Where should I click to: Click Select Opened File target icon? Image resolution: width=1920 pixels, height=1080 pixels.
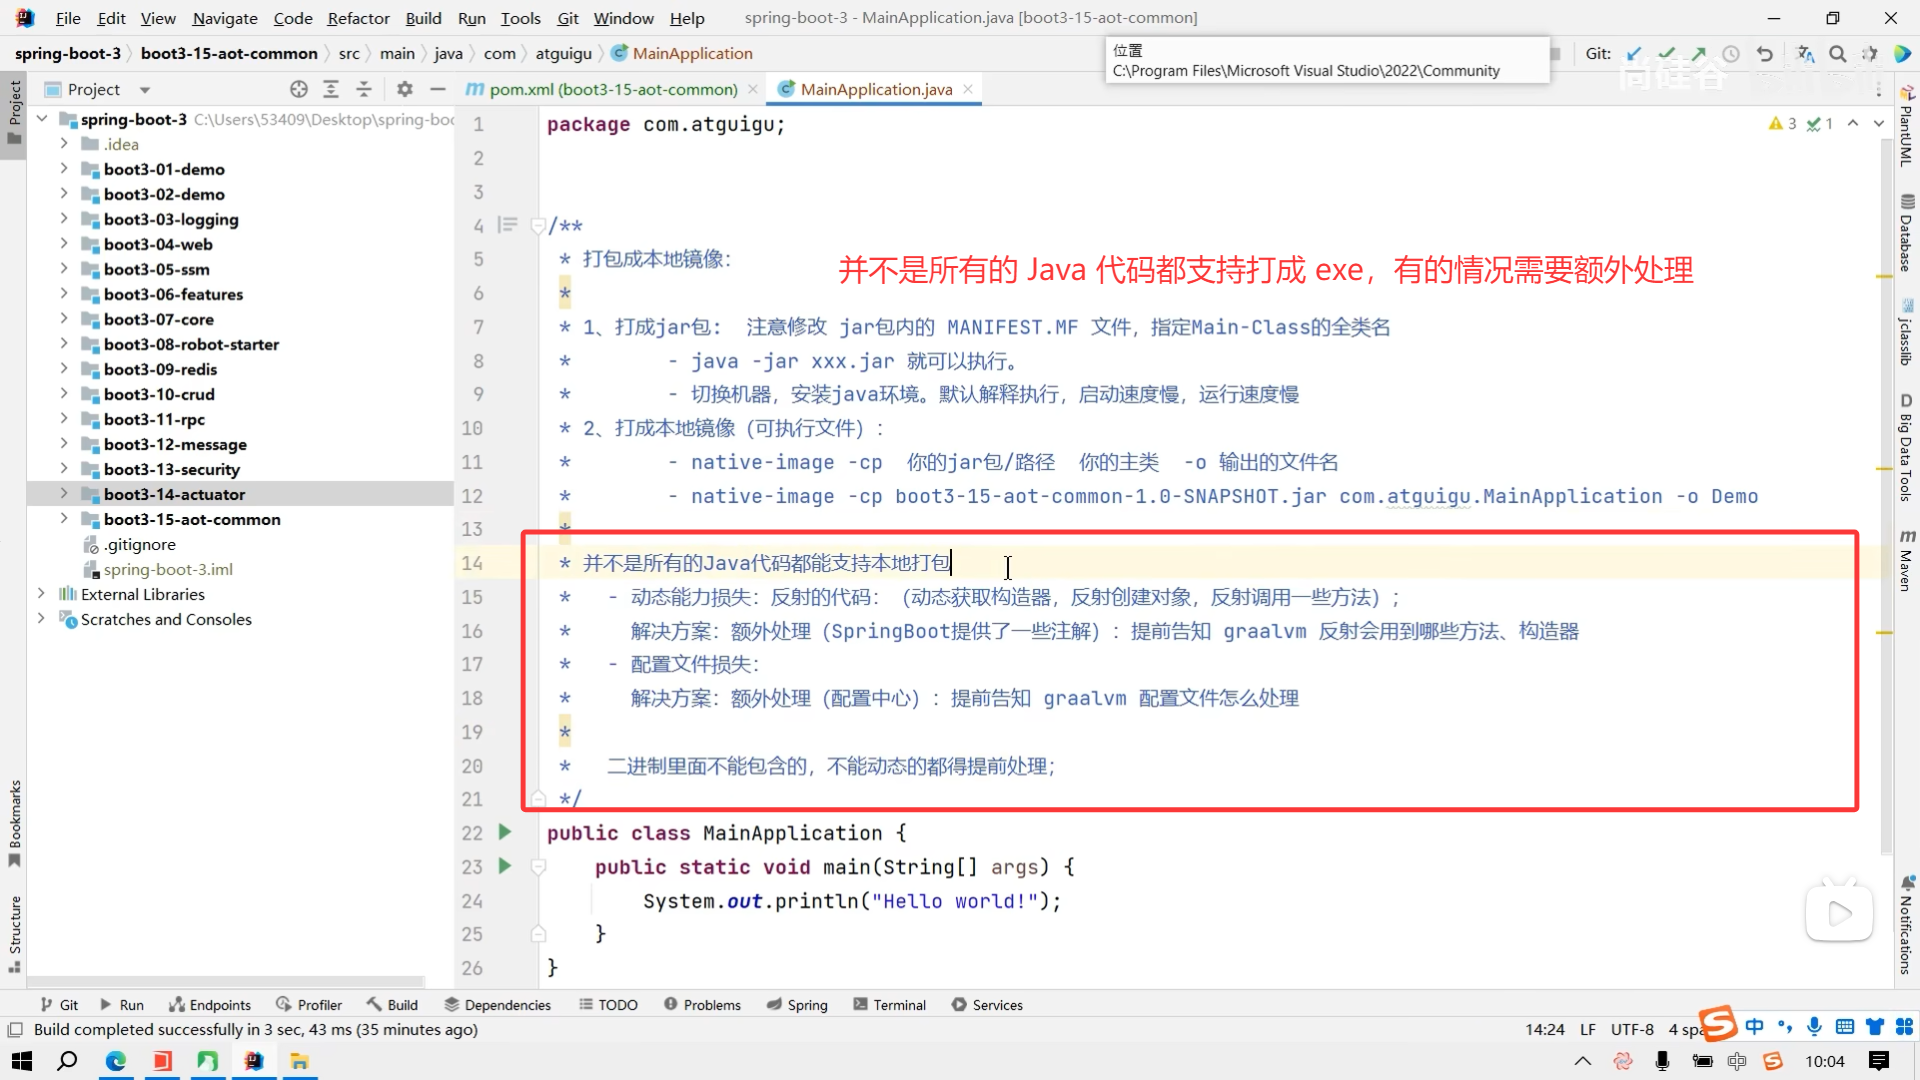click(x=298, y=89)
